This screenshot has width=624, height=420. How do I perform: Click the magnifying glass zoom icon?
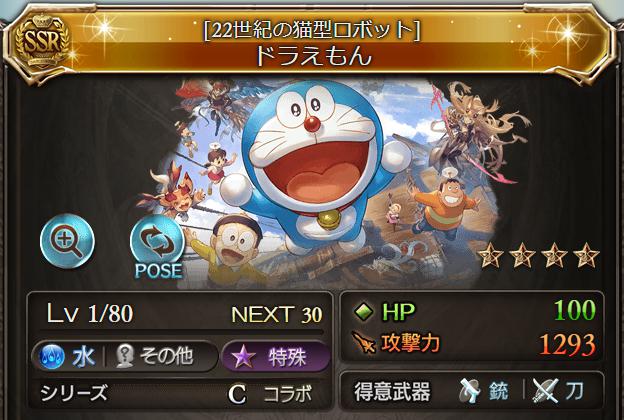67,240
